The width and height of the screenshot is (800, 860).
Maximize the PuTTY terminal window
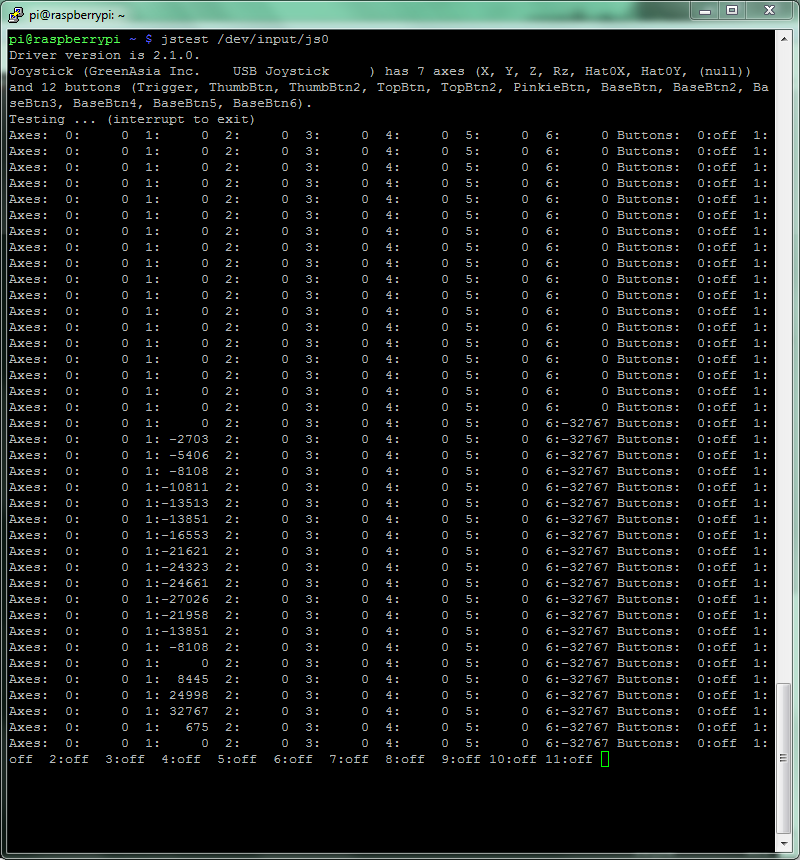click(733, 10)
